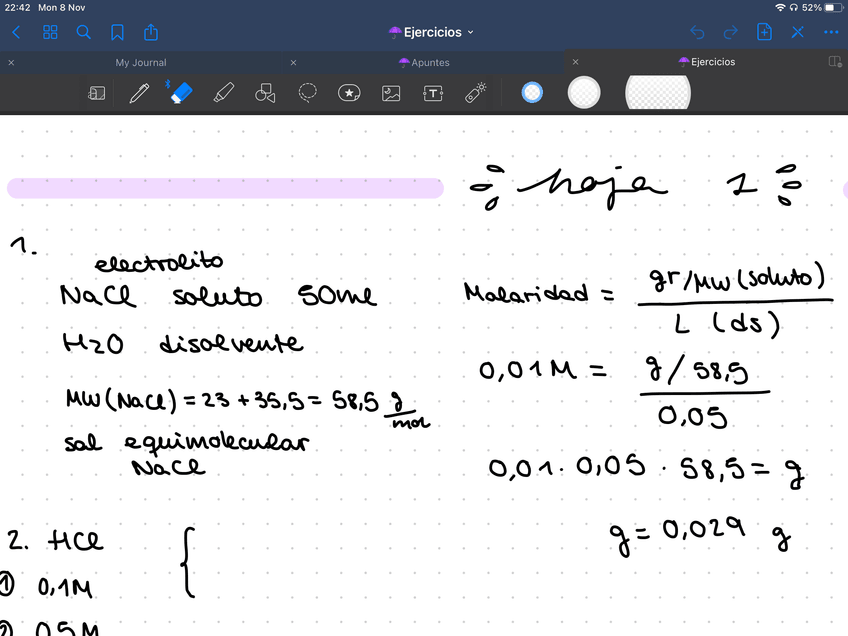Go back with the back arrow
Viewport: 848px width, 636px height.
point(16,32)
